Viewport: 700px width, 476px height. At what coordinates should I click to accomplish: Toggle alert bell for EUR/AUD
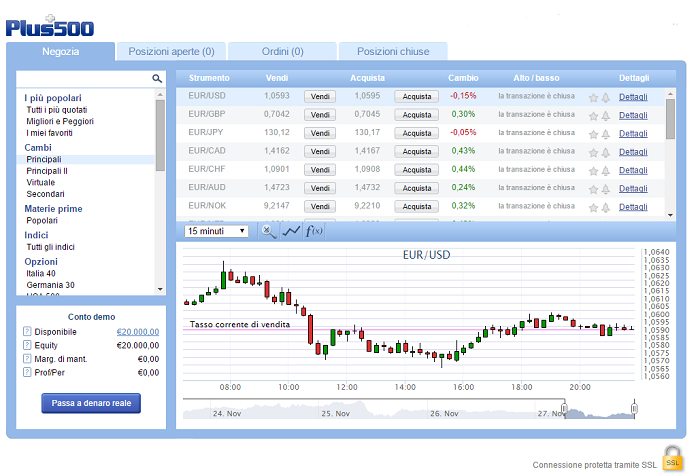click(x=606, y=188)
